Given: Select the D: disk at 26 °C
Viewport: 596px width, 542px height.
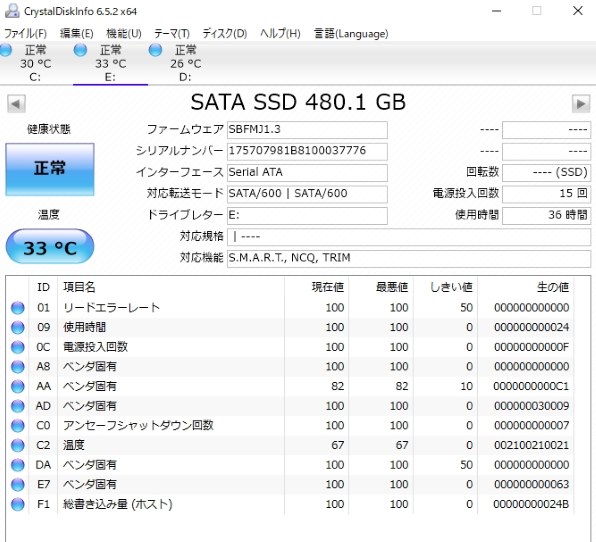Looking at the screenshot, I should (185, 63).
